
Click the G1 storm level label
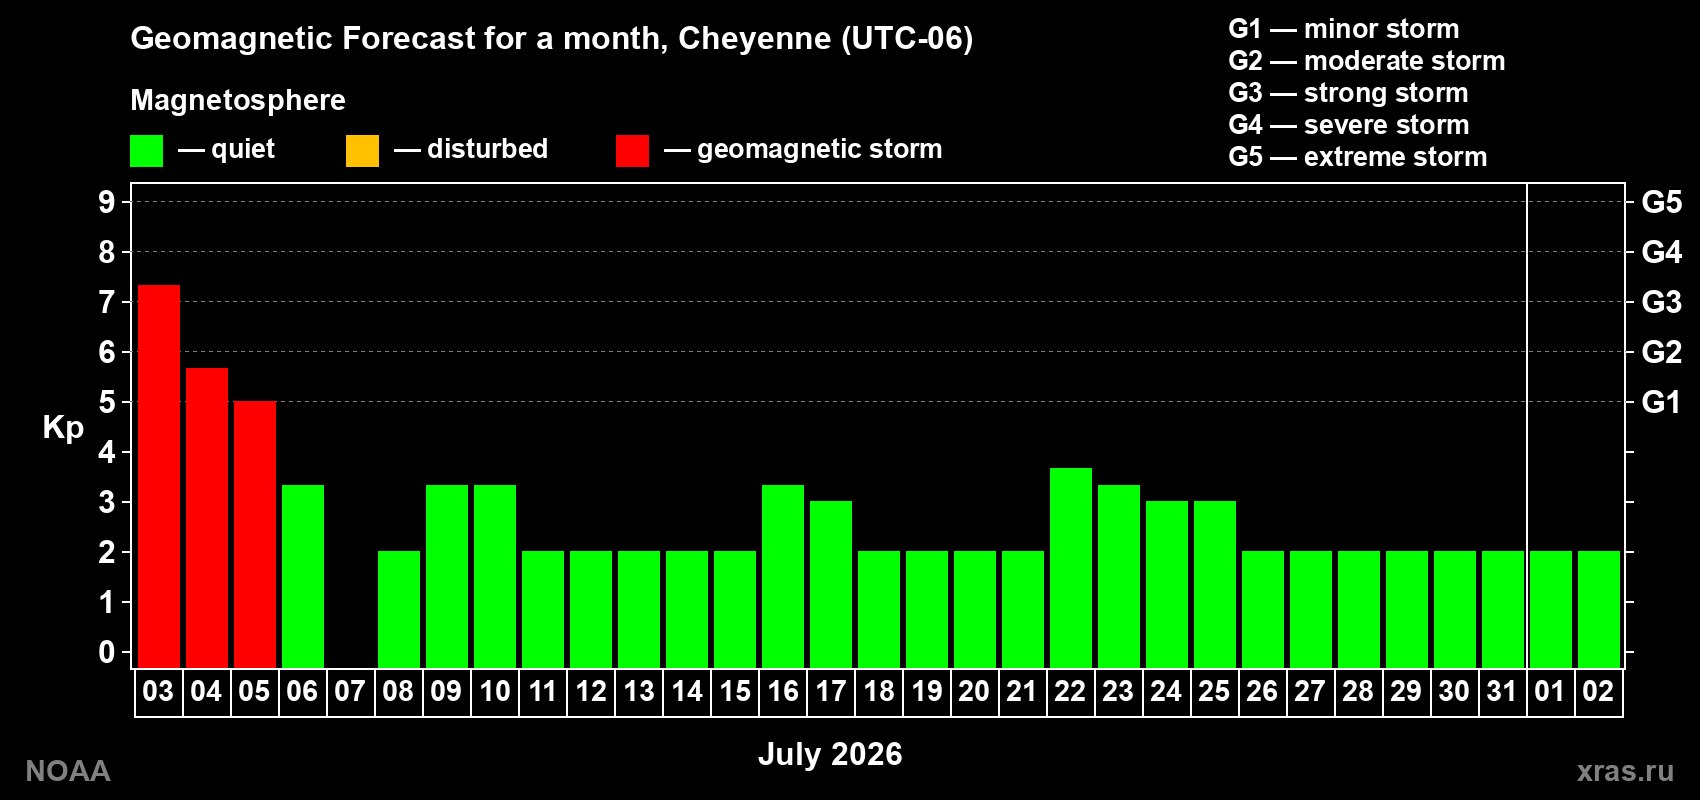(1662, 402)
